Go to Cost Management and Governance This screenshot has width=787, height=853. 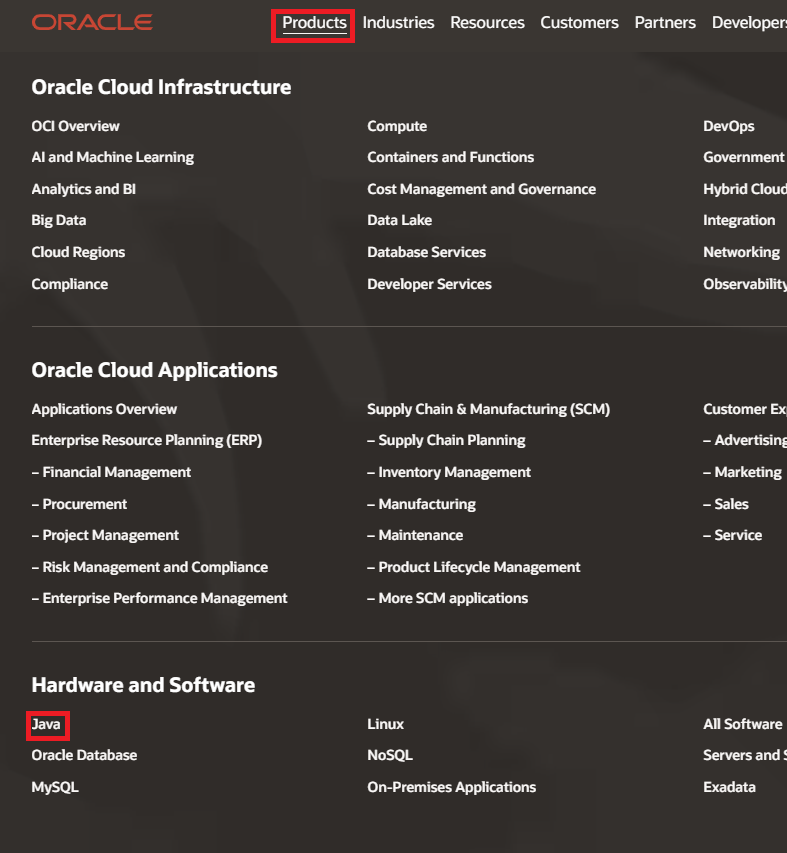[481, 189]
